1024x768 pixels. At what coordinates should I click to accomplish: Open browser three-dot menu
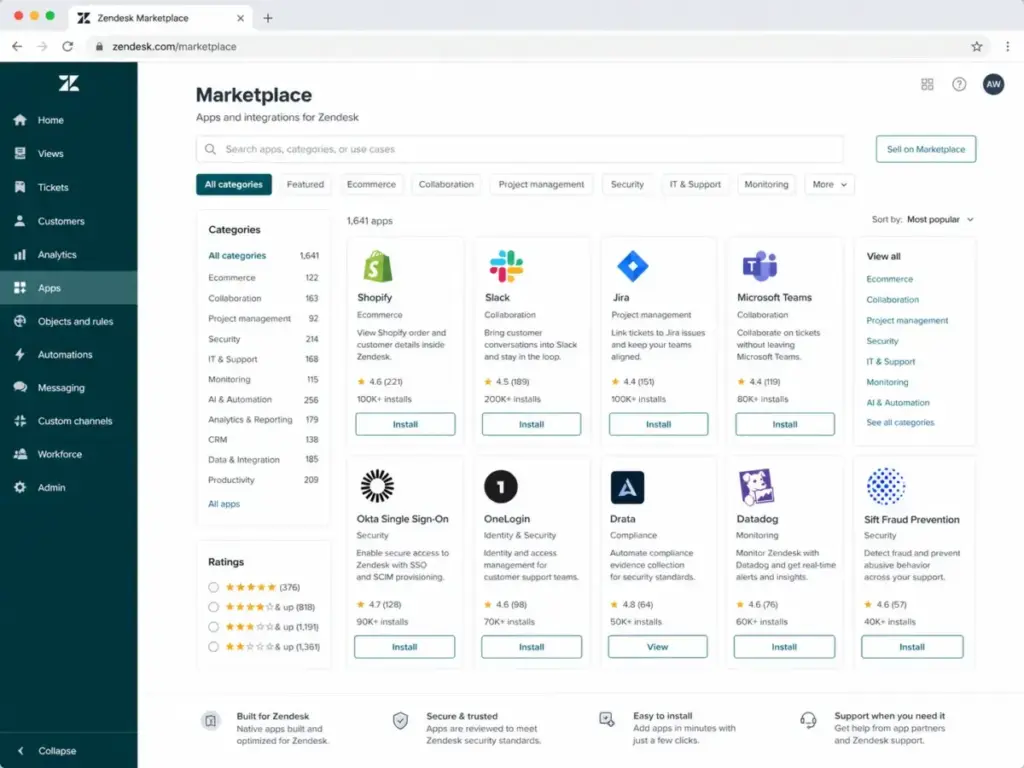(1008, 46)
